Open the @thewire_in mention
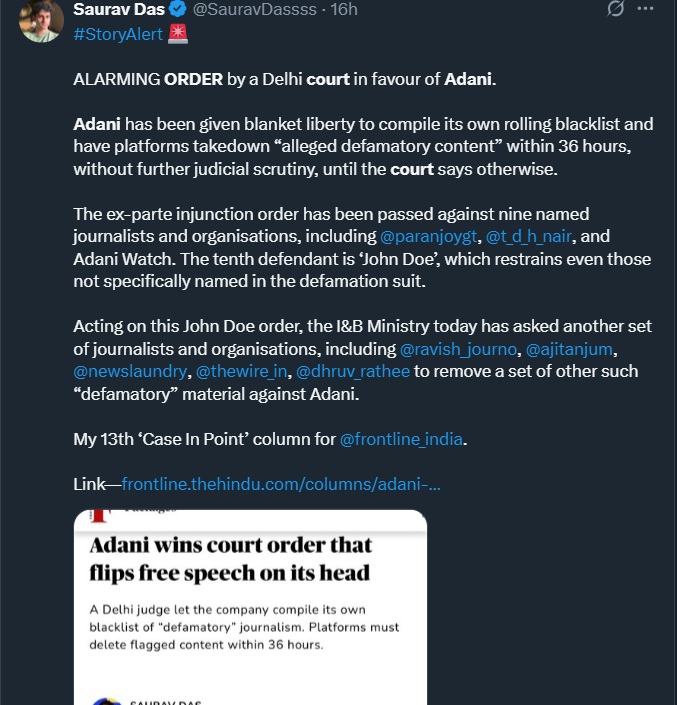Image resolution: width=677 pixels, height=705 pixels. click(239, 372)
